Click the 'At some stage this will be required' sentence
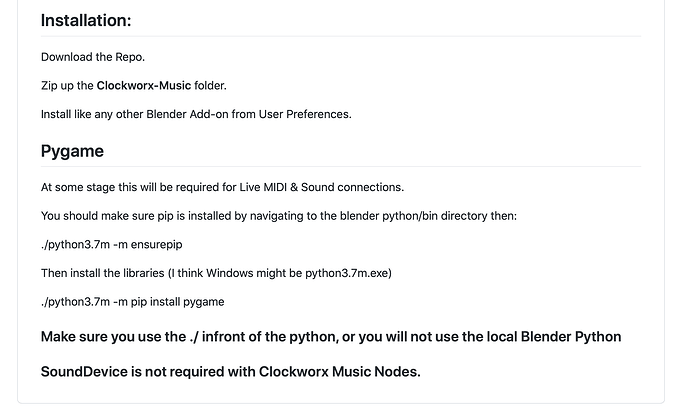 pyautogui.click(x=222, y=187)
